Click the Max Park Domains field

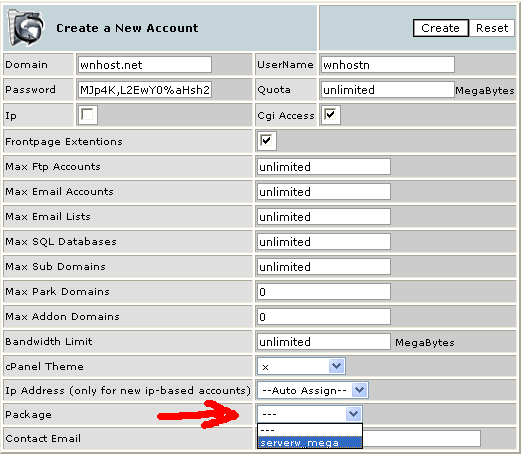pyautogui.click(x=324, y=292)
